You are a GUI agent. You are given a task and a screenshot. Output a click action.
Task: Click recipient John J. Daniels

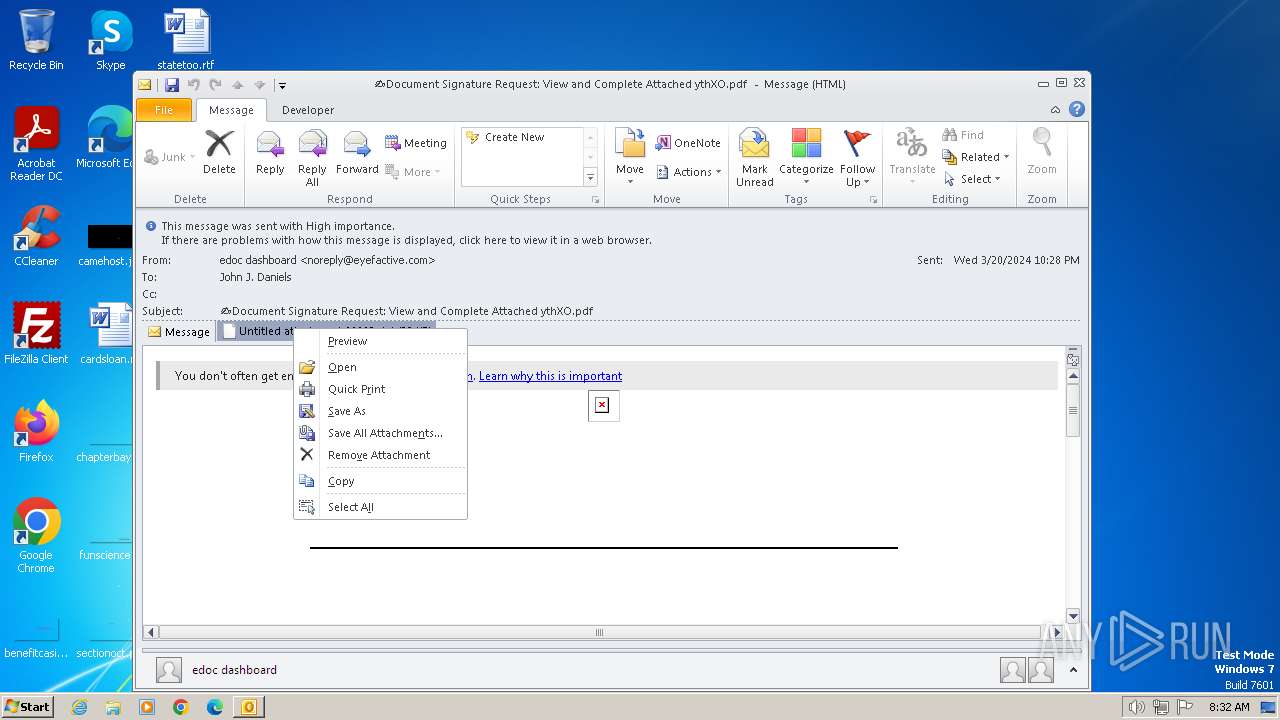(x=256, y=277)
